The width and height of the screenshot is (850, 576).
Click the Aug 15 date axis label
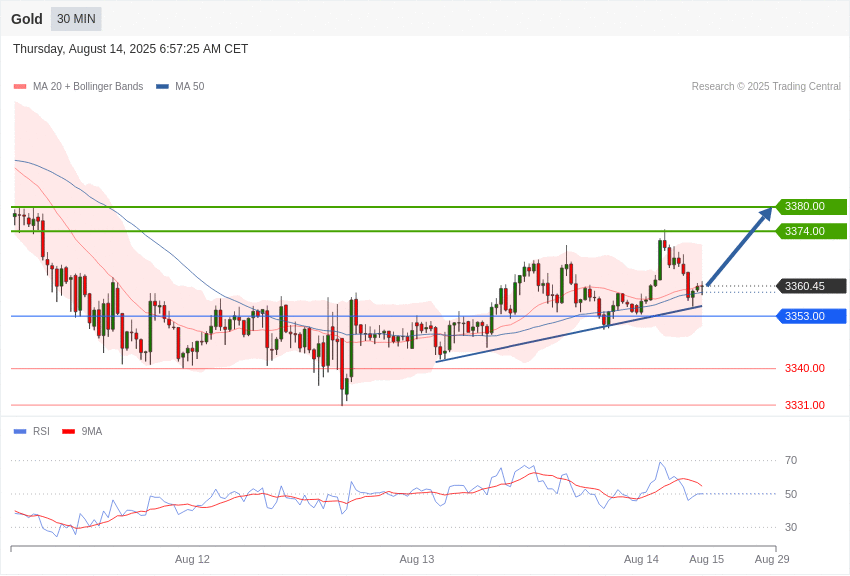click(706, 559)
